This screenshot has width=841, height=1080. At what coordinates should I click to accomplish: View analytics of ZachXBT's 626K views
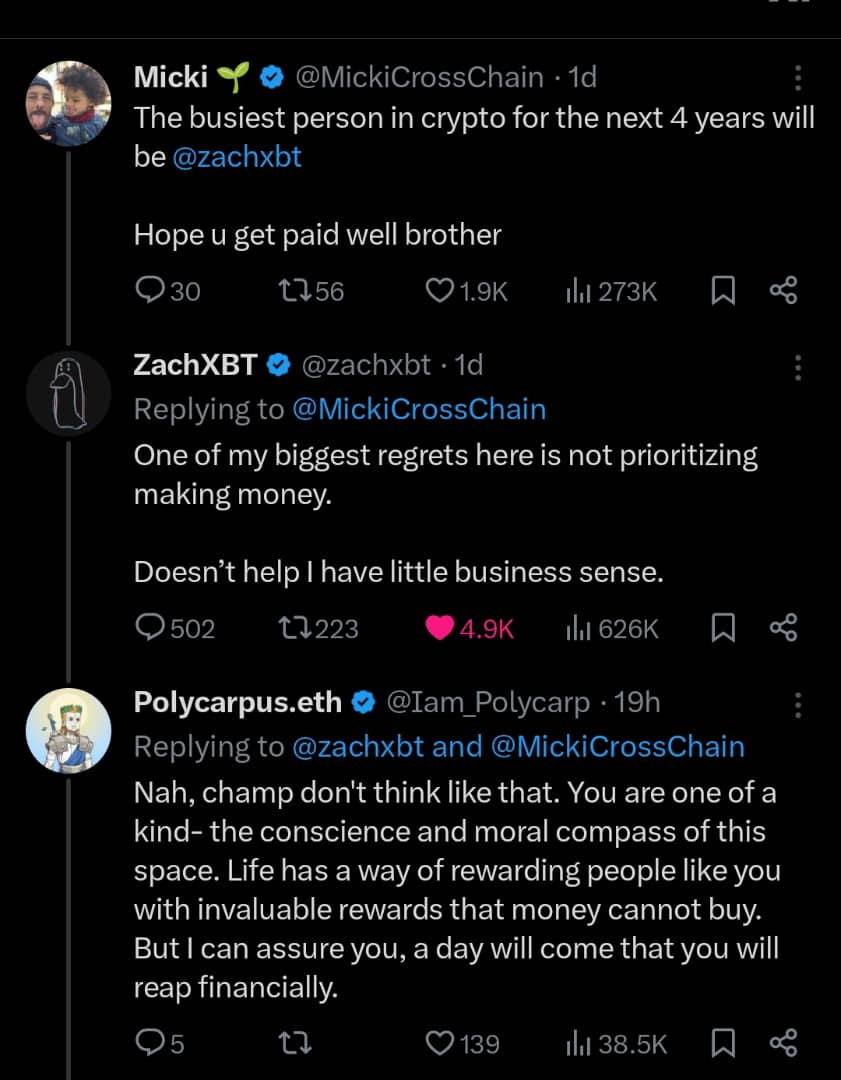(578, 628)
